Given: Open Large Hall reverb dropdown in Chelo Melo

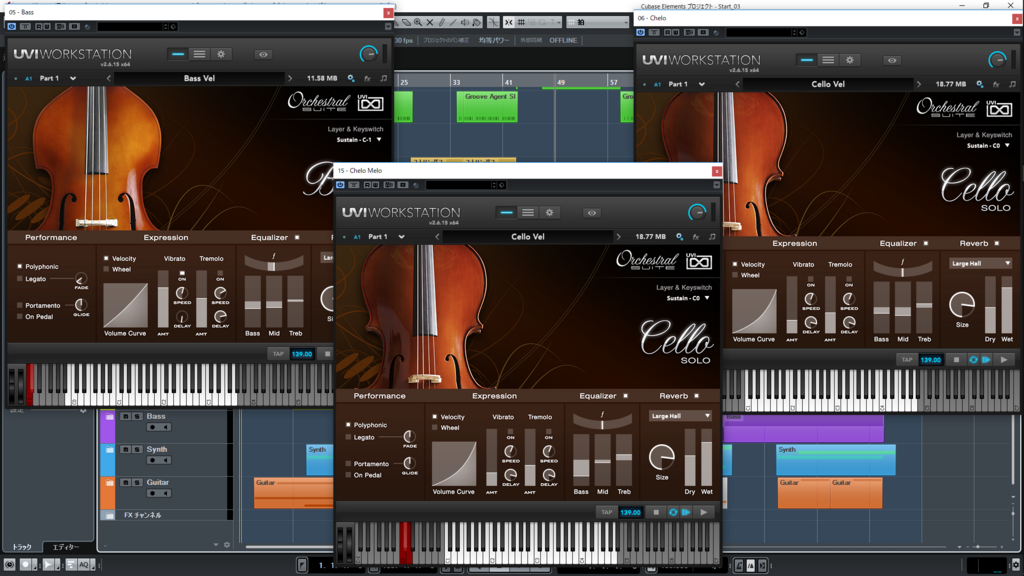Looking at the screenshot, I should pos(680,416).
